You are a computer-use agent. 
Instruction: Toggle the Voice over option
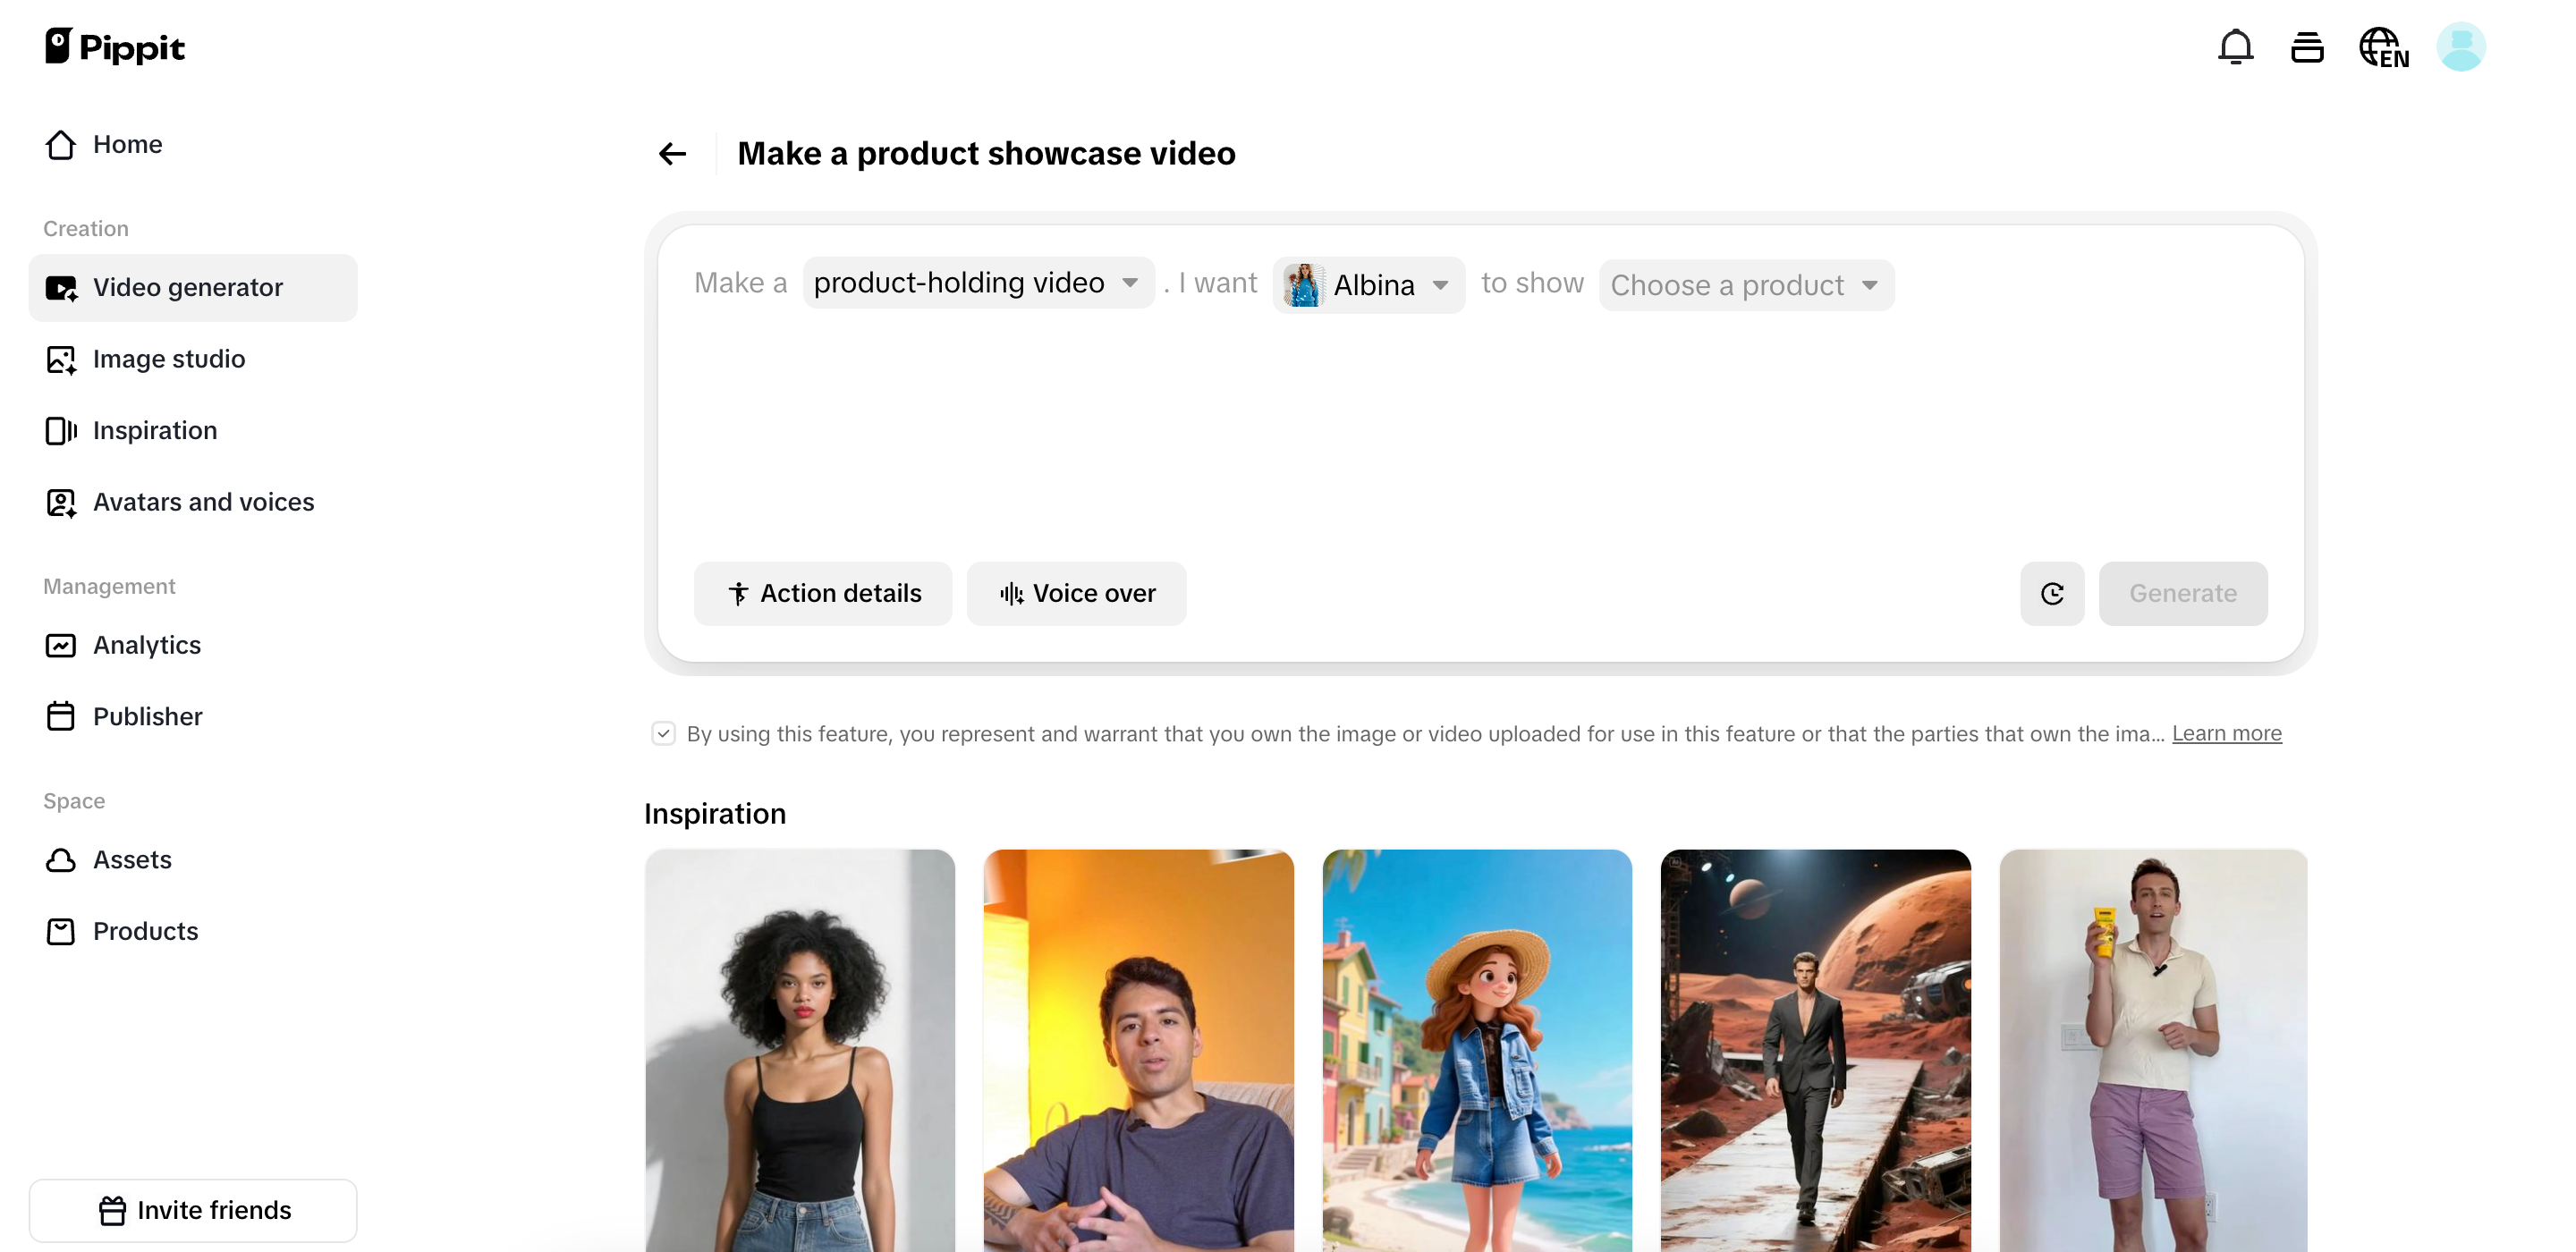(x=1076, y=592)
